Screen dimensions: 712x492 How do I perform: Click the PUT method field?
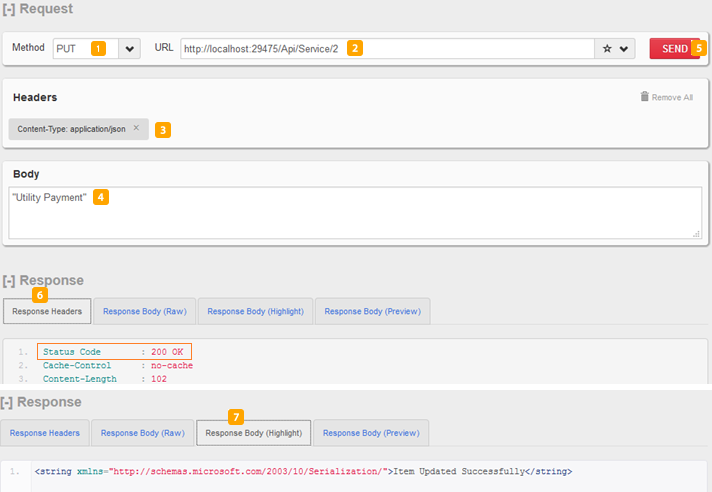(x=86, y=49)
